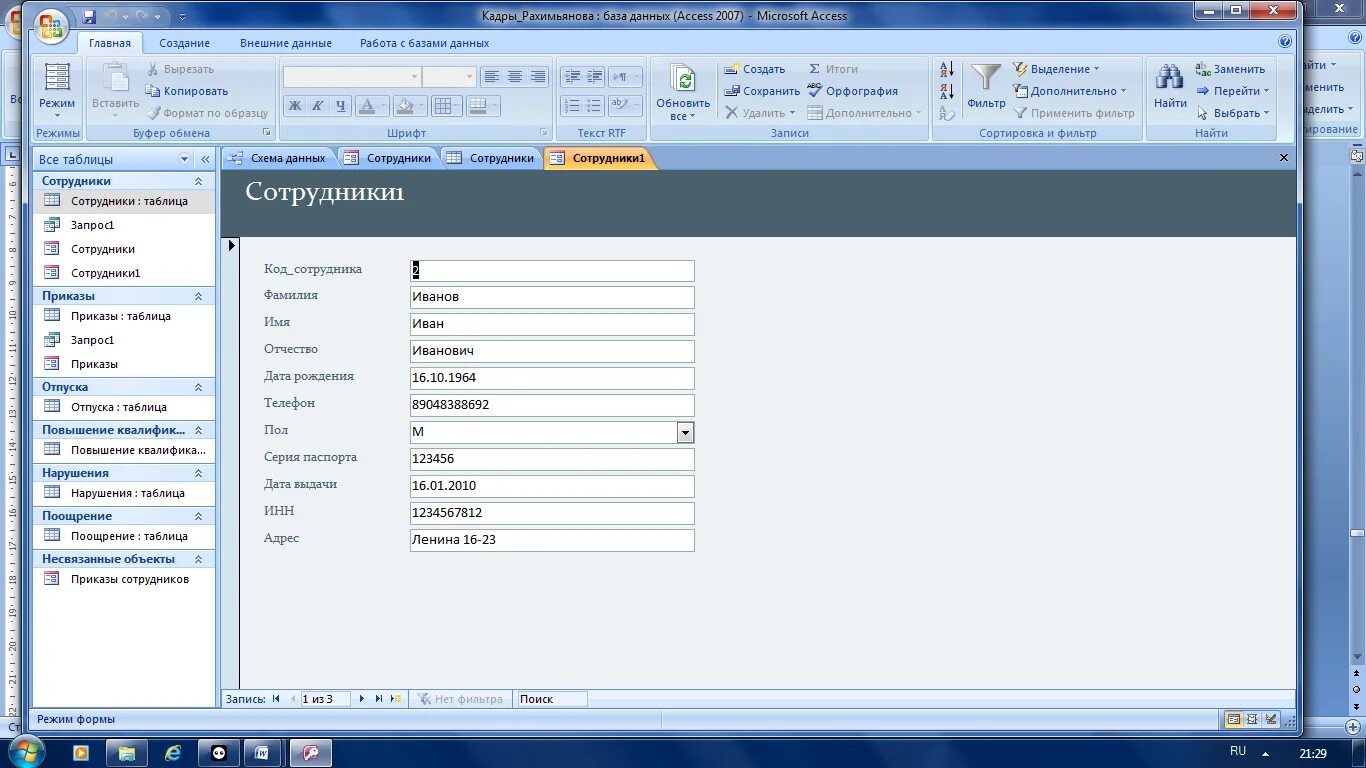Open the font name combo box
1366x768 pixels.
click(352, 77)
